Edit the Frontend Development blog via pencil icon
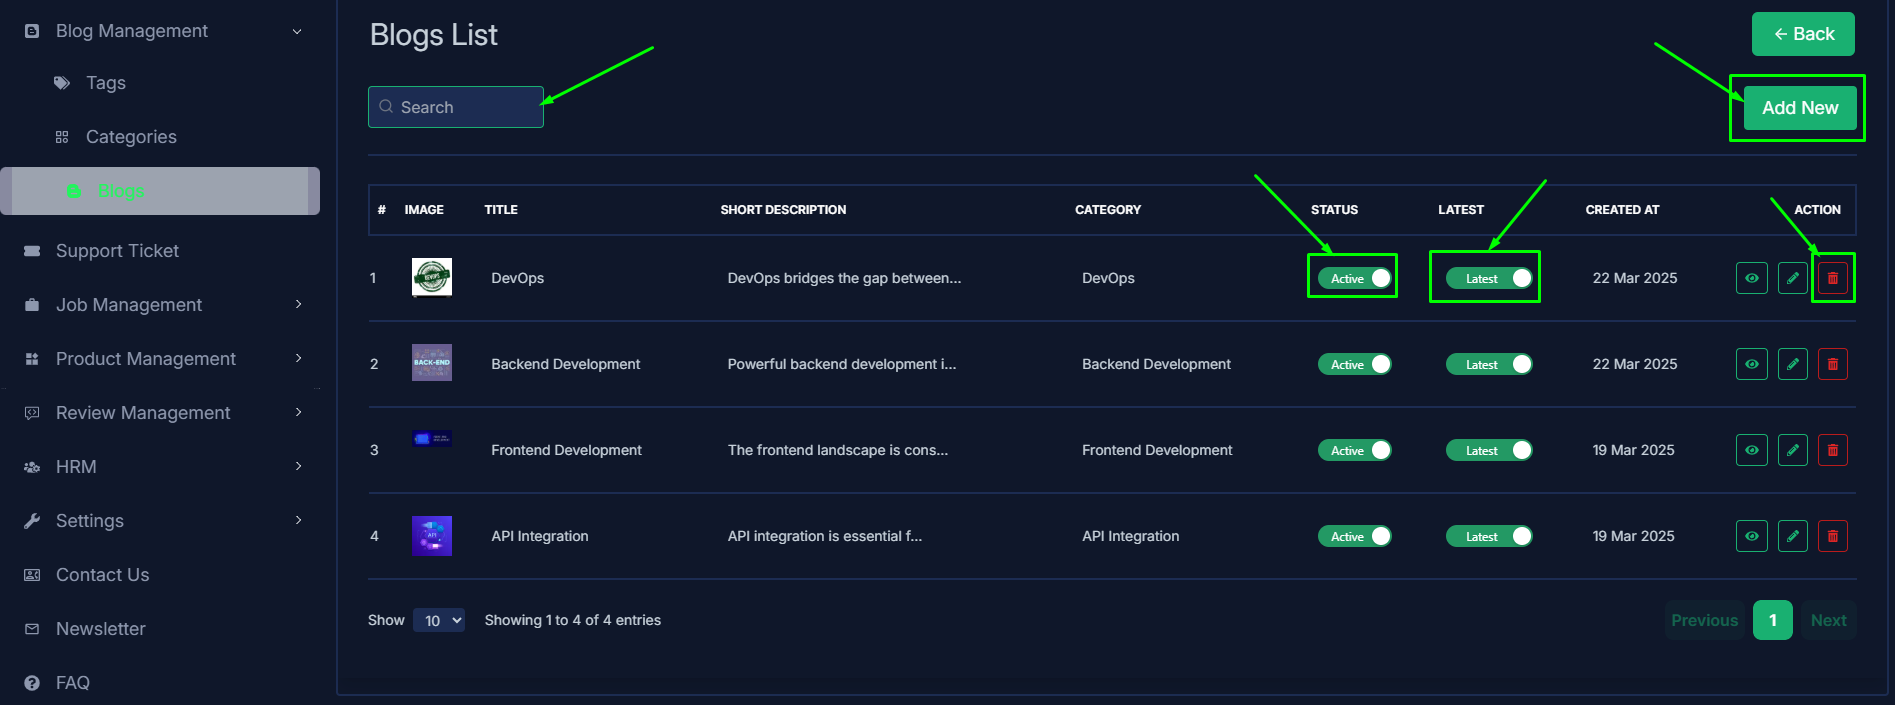This screenshot has height=705, width=1895. (x=1792, y=450)
